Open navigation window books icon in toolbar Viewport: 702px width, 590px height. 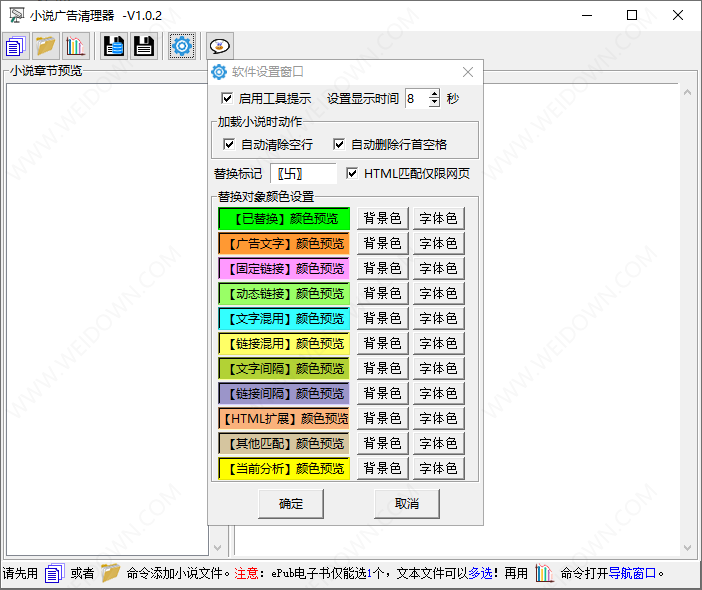click(x=75, y=46)
